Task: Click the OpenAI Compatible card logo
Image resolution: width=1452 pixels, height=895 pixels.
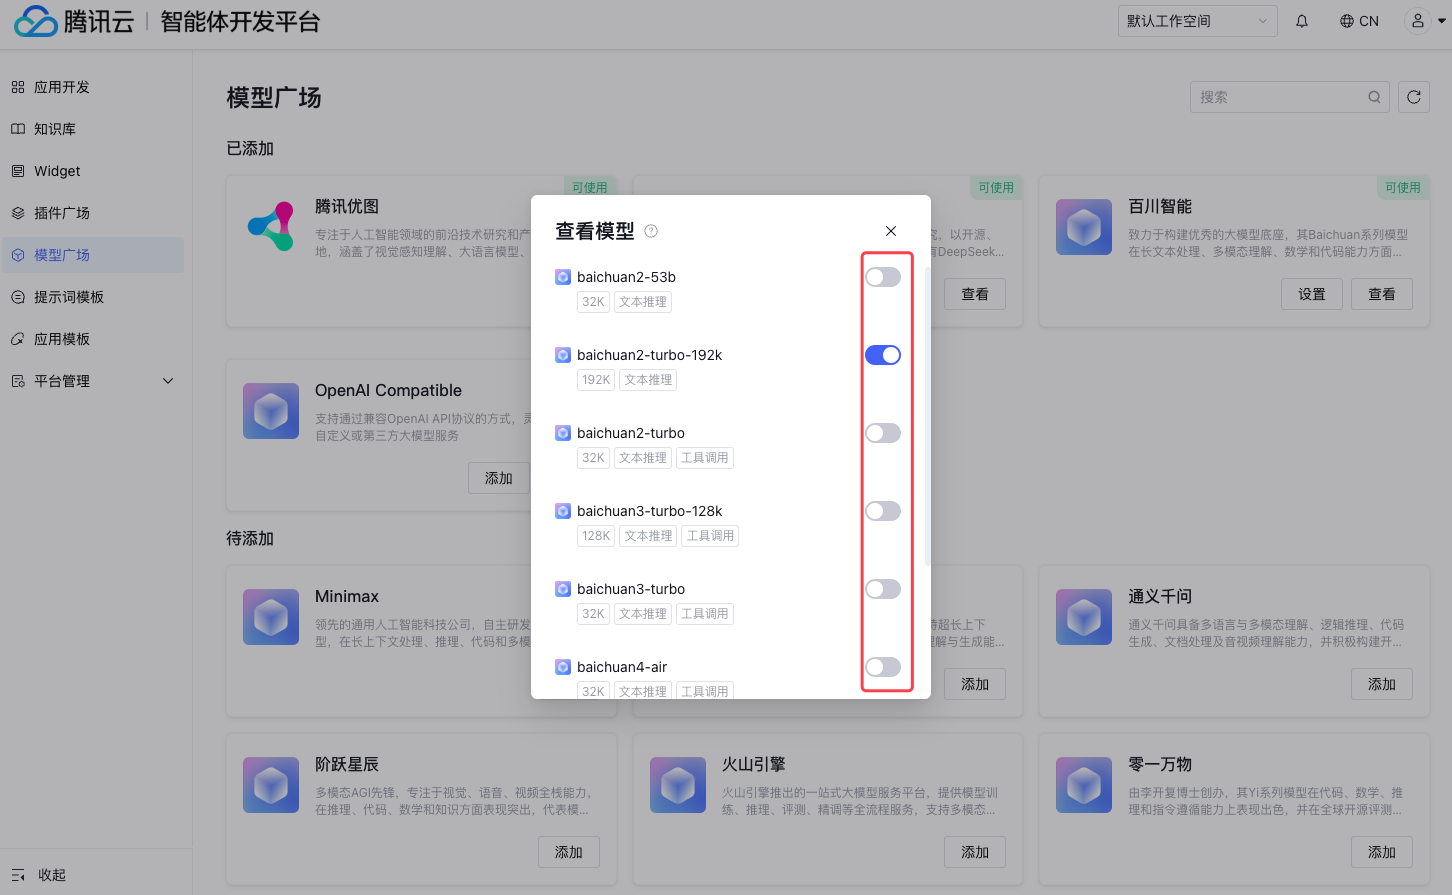Action: click(271, 411)
